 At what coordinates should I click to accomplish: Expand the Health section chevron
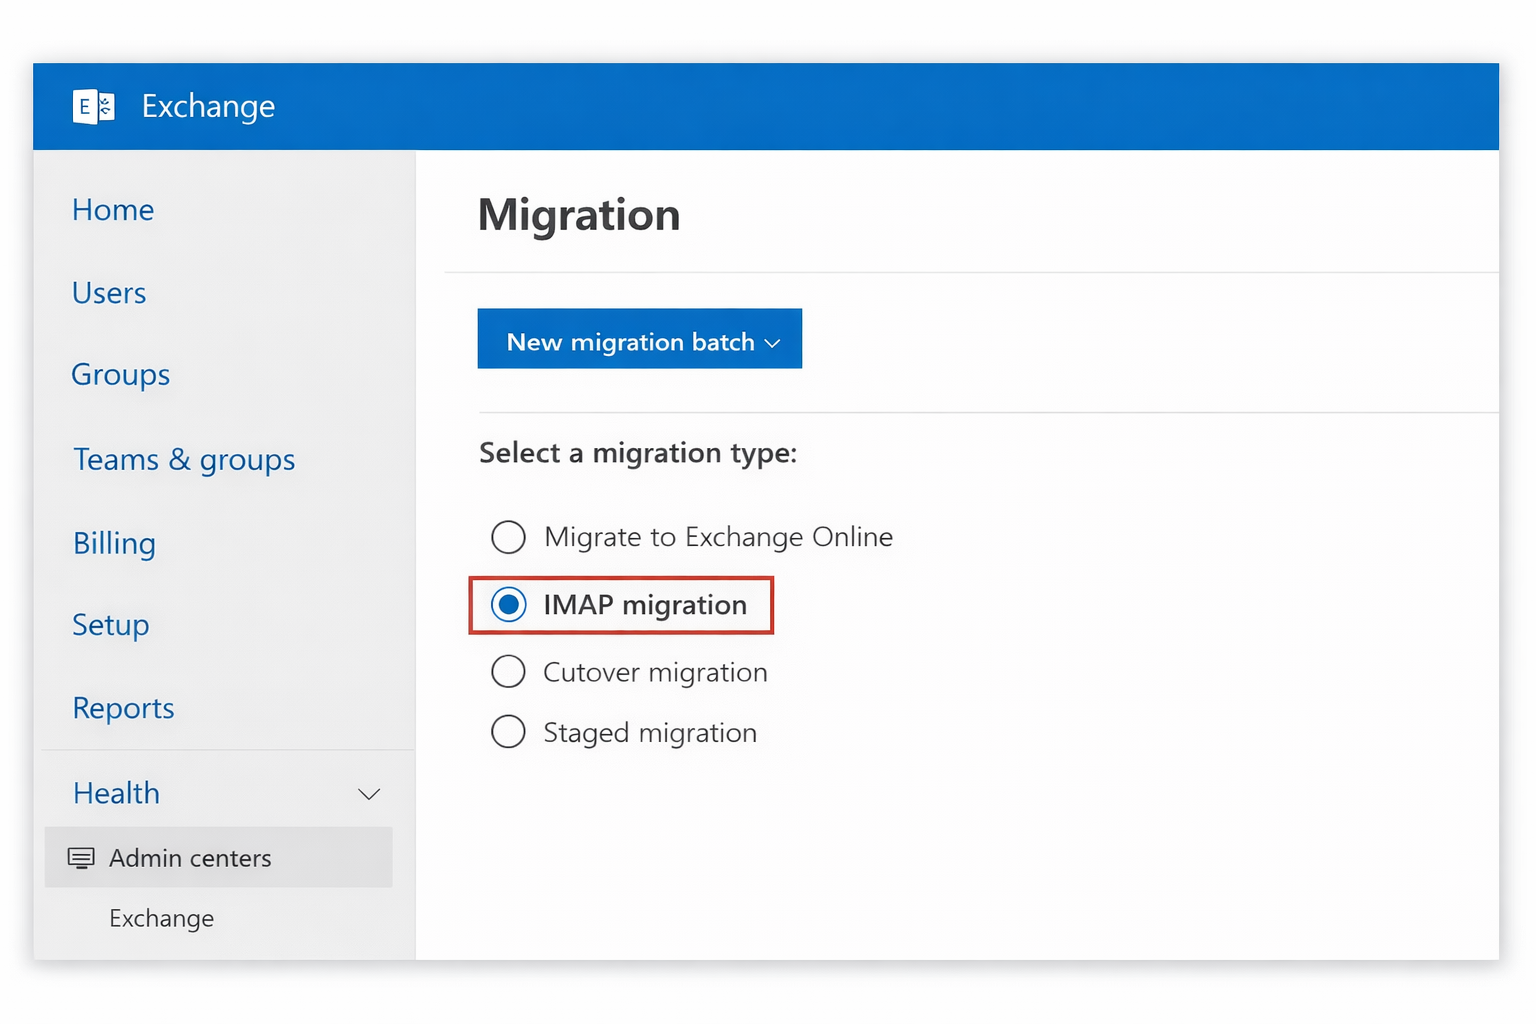369,794
